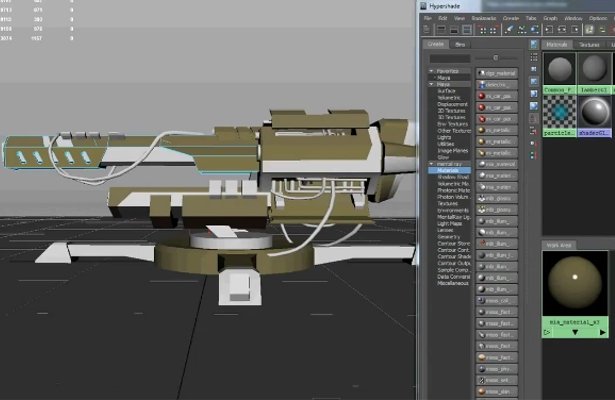
Task: Create misss_call shader node
Action: 497,301
